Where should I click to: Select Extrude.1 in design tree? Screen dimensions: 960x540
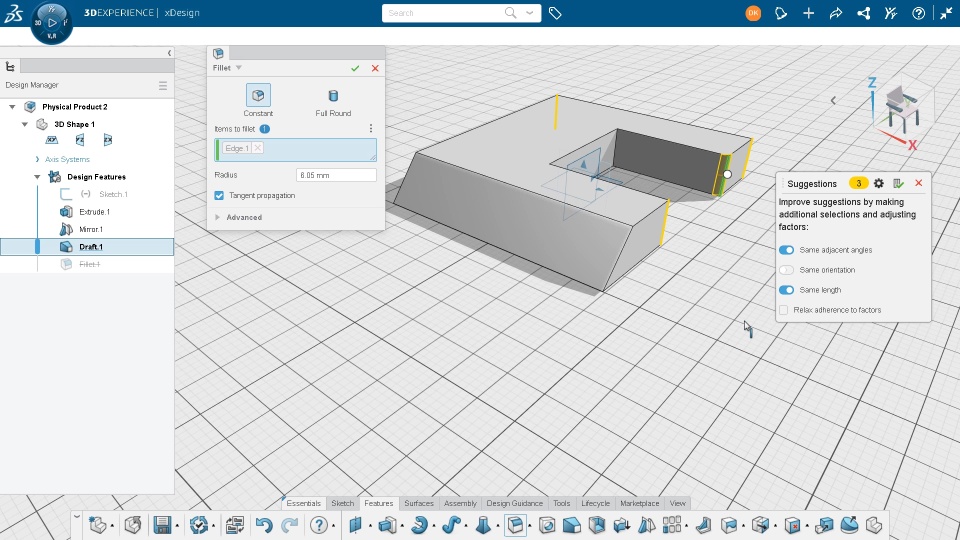tap(94, 212)
